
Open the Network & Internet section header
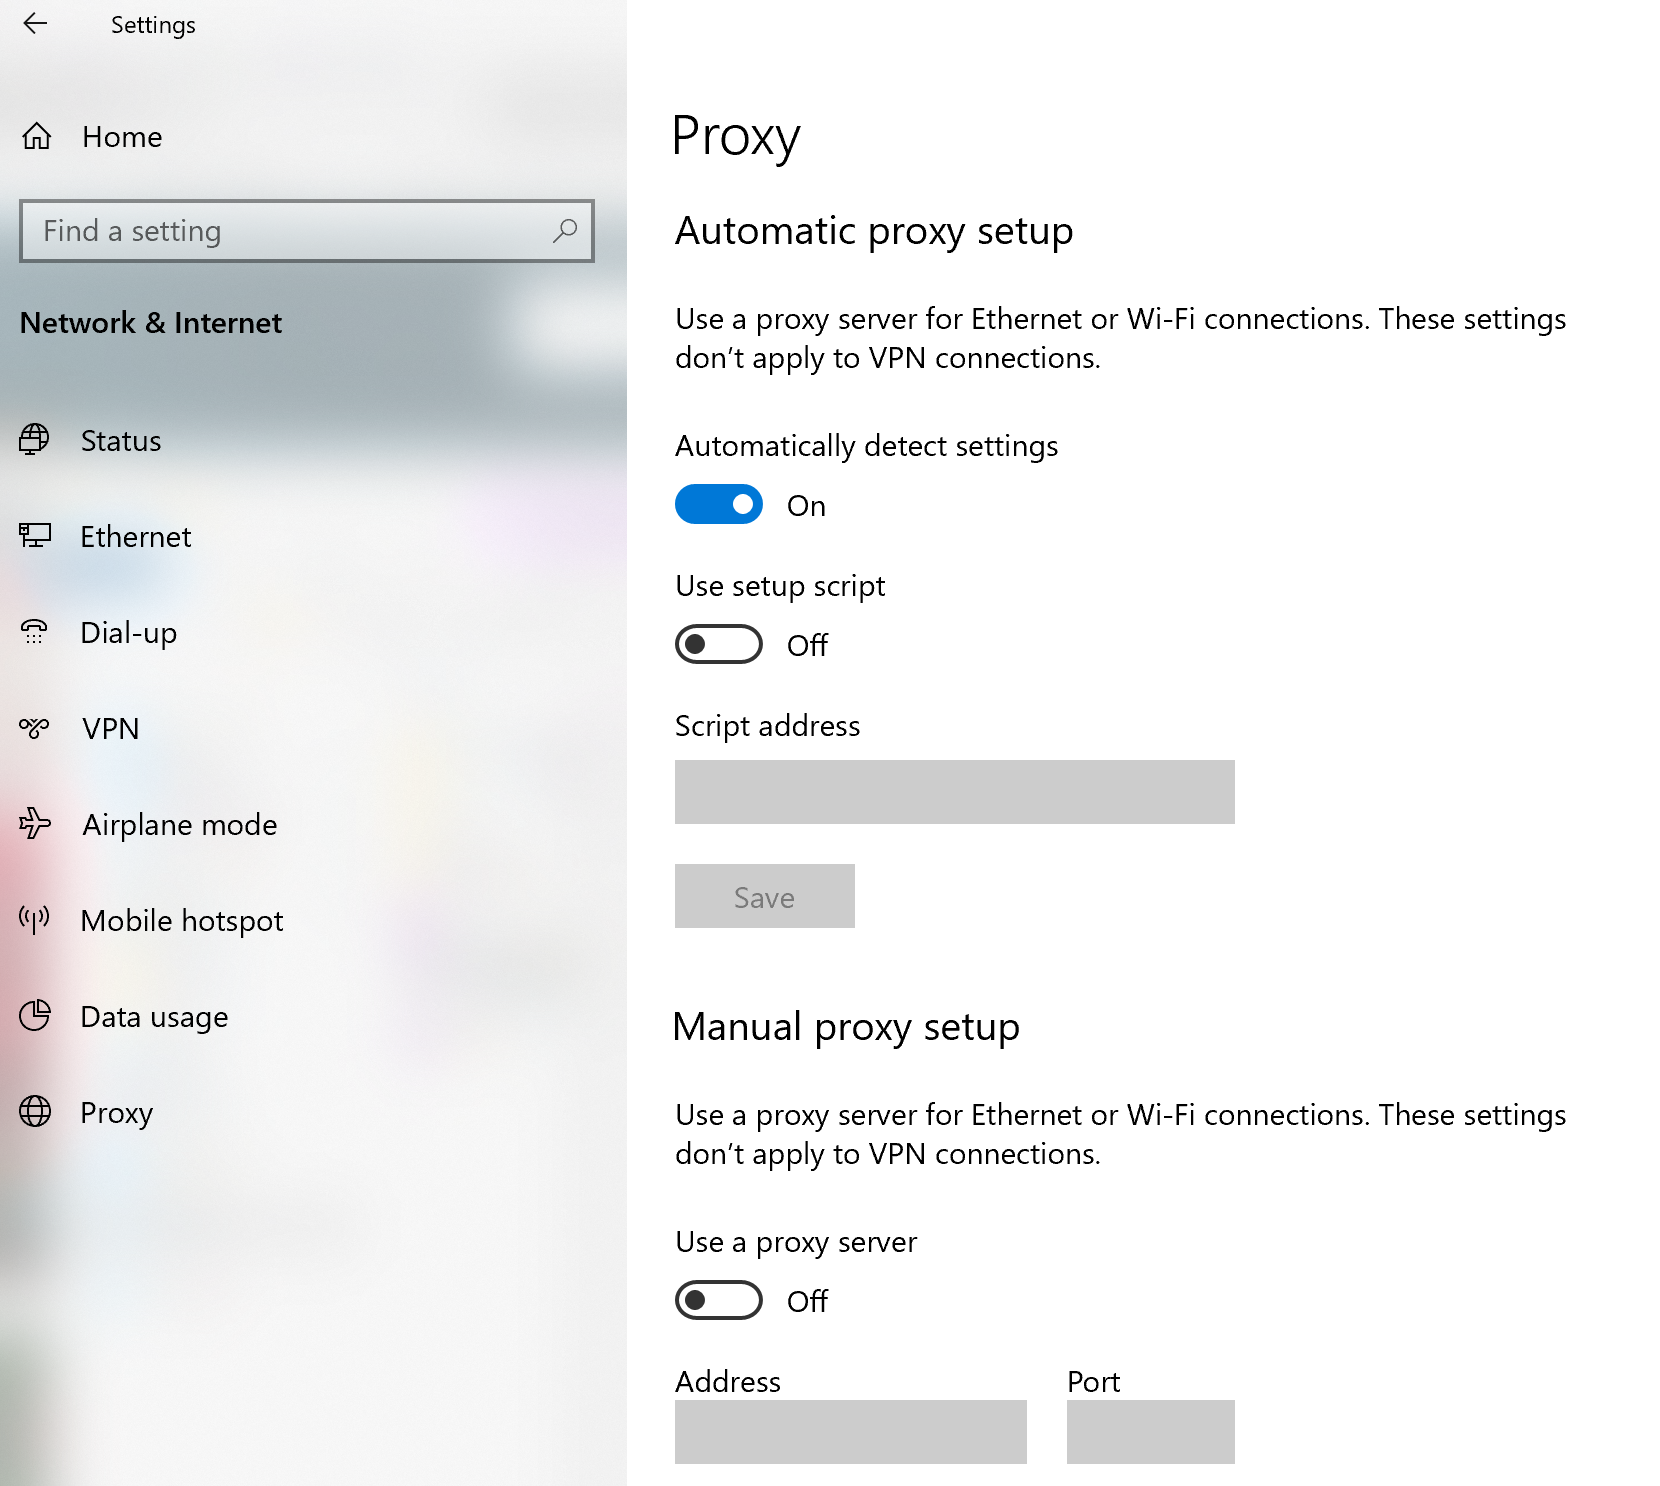(150, 323)
